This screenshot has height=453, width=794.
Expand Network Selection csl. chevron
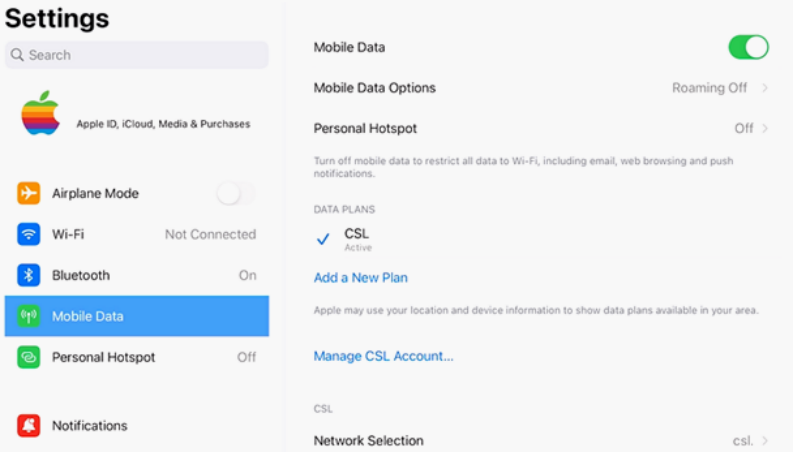click(765, 441)
